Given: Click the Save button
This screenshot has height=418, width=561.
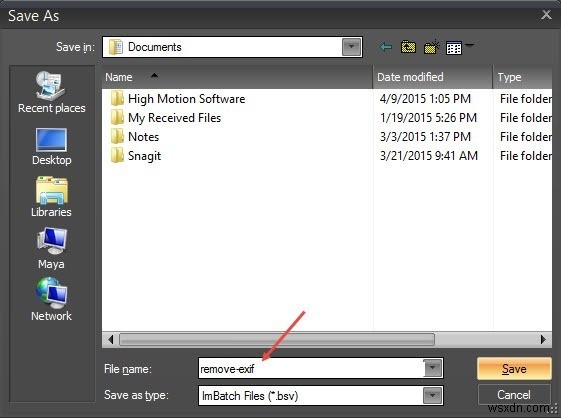Looking at the screenshot, I should pyautogui.click(x=514, y=369).
